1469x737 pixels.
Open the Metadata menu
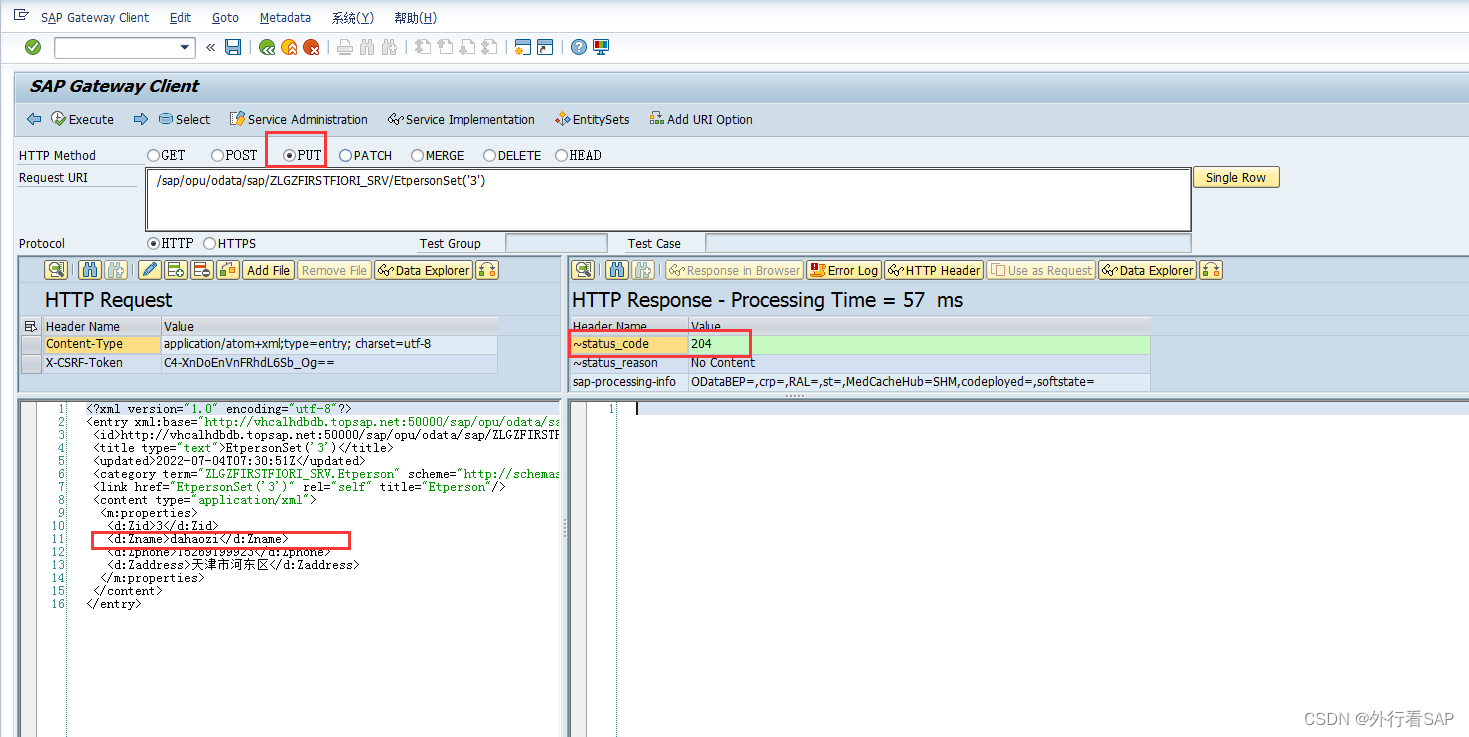(x=285, y=17)
